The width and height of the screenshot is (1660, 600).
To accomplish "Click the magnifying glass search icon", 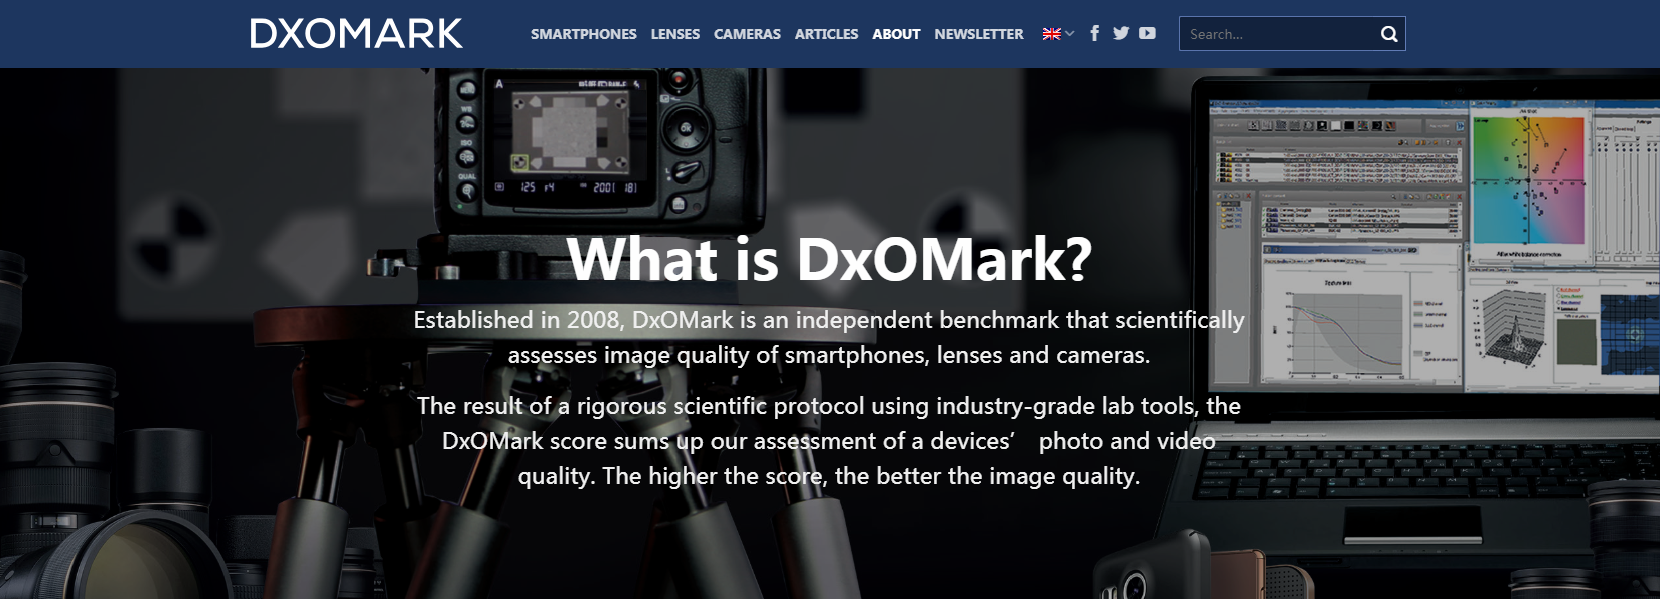I will (x=1389, y=34).
